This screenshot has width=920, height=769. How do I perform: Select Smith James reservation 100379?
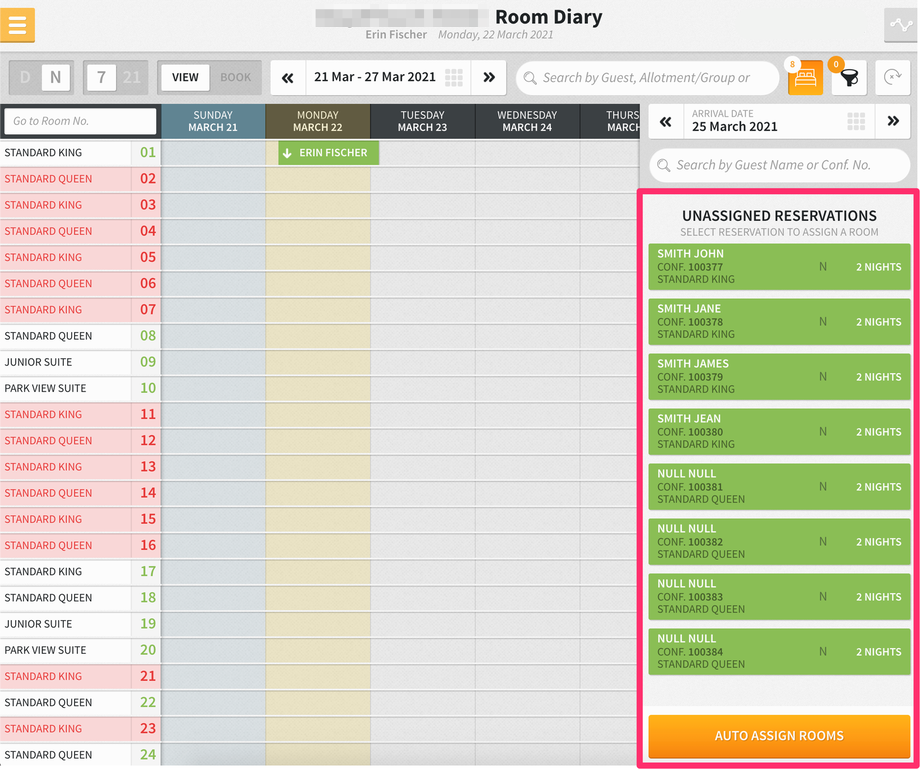click(779, 377)
